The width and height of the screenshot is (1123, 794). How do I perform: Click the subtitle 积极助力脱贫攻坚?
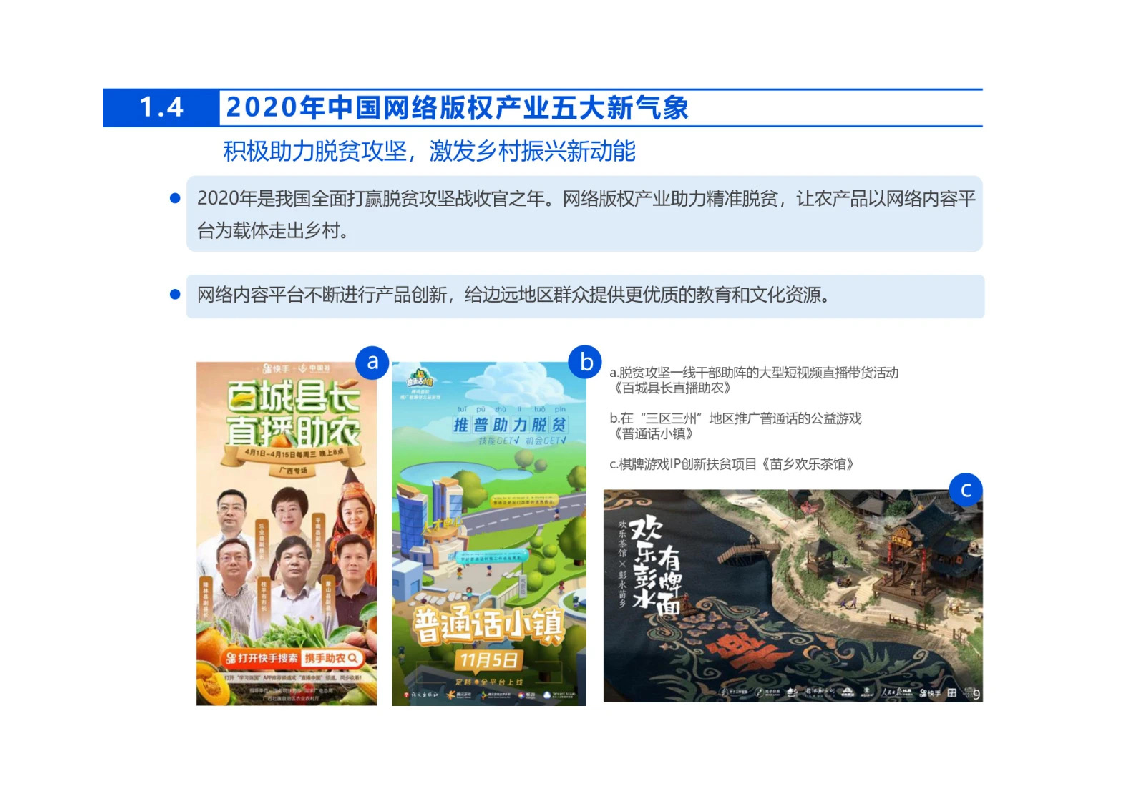click(429, 151)
